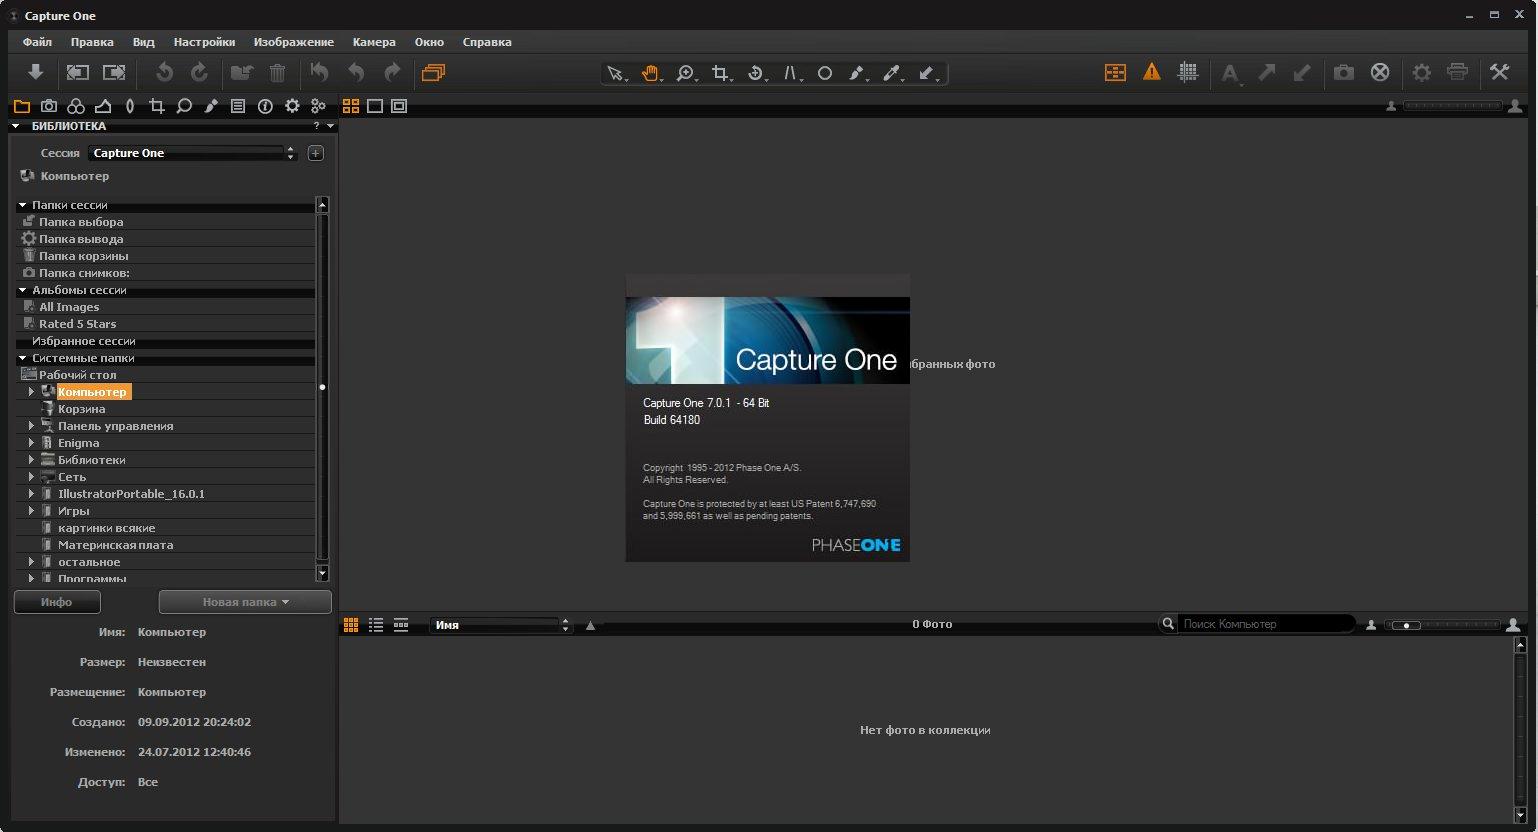Choose the Pan hand cursor tool
The height and width of the screenshot is (832, 1538).
point(650,73)
